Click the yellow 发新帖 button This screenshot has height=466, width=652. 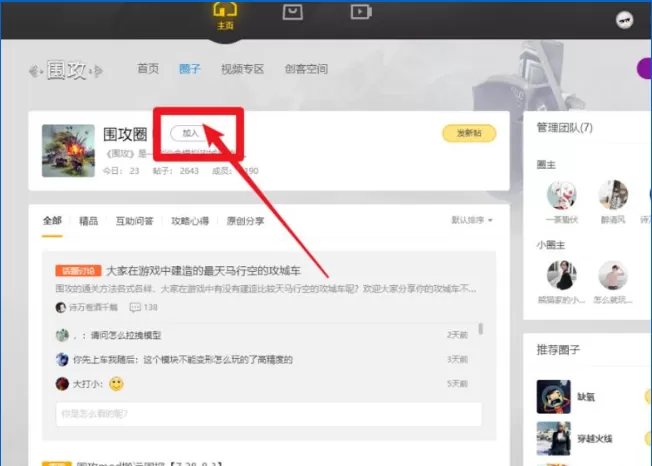[469, 133]
